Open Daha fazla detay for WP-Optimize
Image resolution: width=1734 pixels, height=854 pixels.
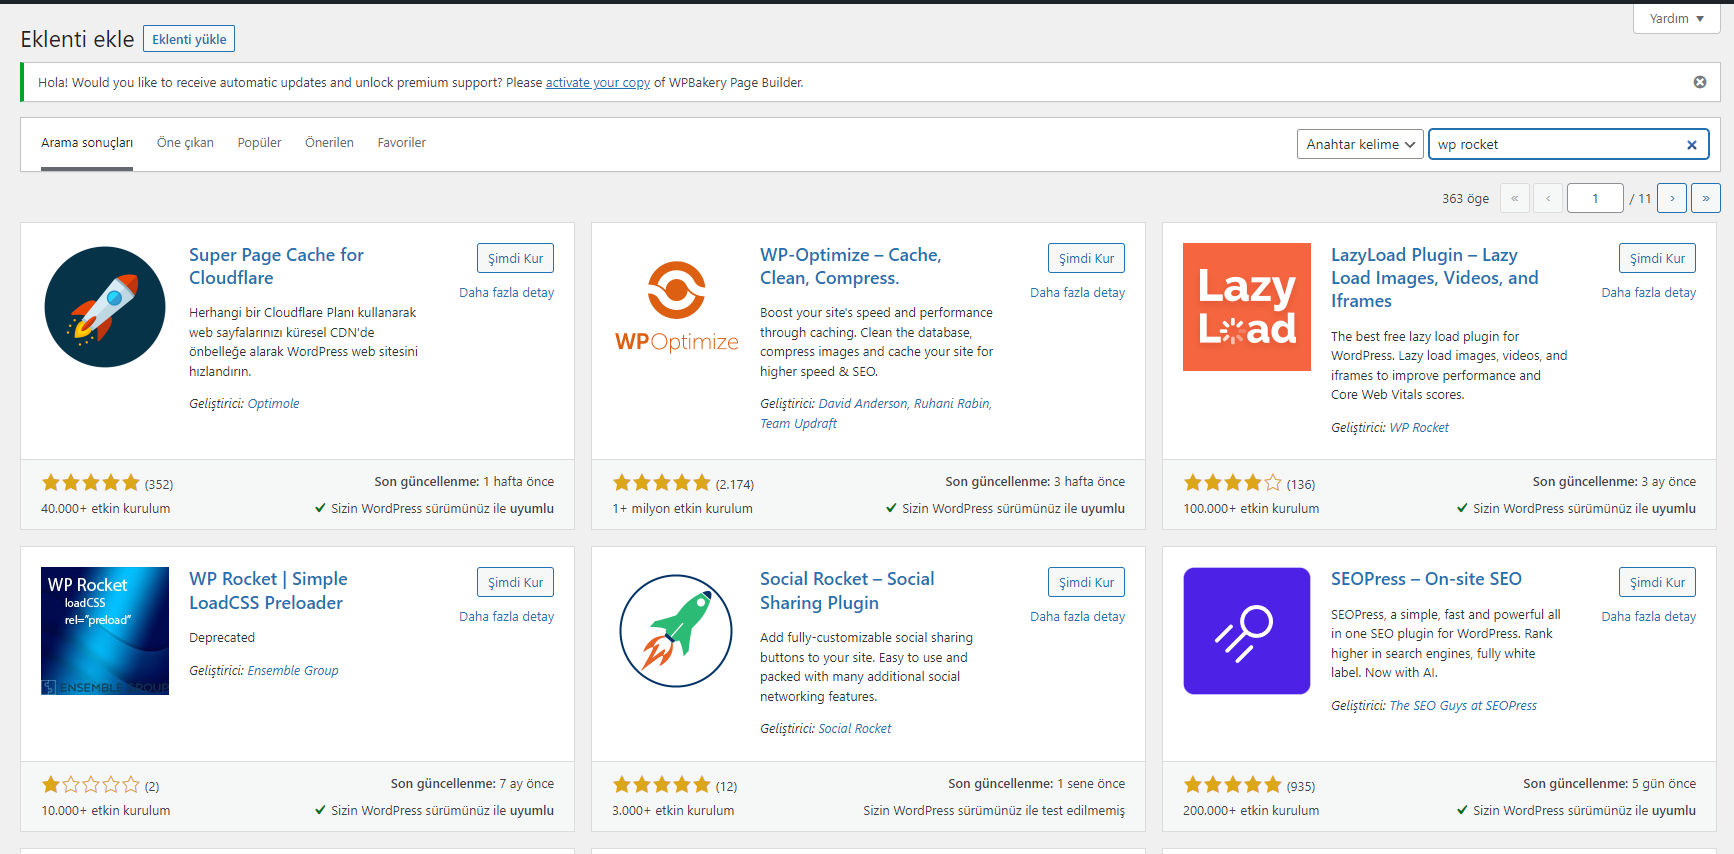[1077, 293]
